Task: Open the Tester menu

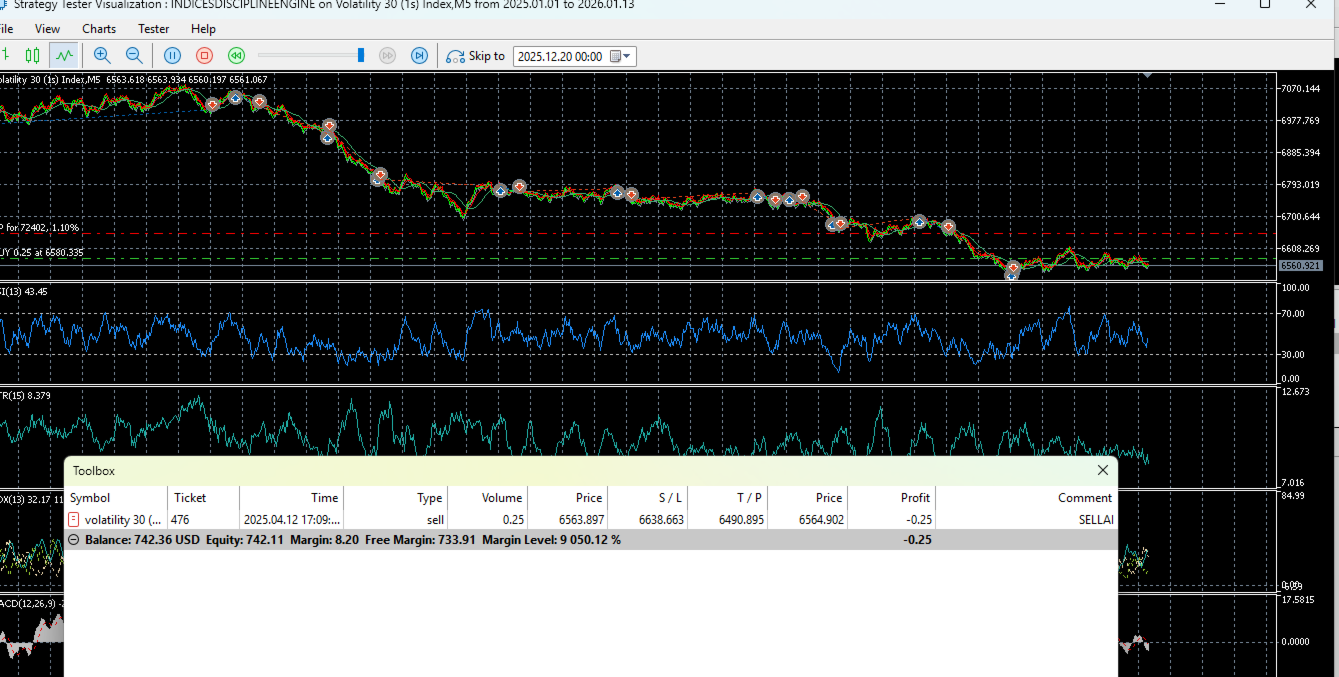Action: tap(153, 29)
